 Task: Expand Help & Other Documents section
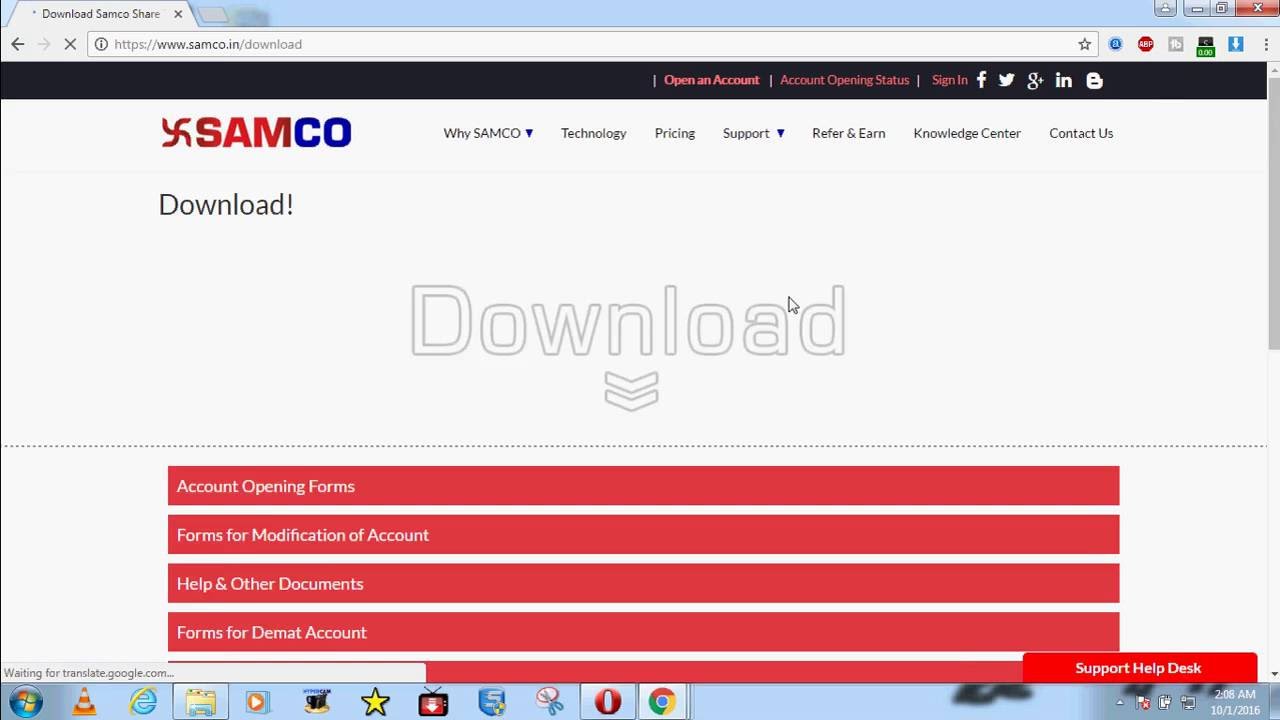[643, 584]
